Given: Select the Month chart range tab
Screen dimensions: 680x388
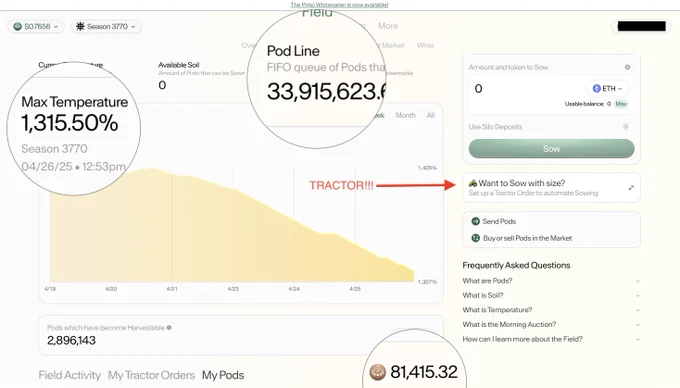Looking at the screenshot, I should 405,115.
